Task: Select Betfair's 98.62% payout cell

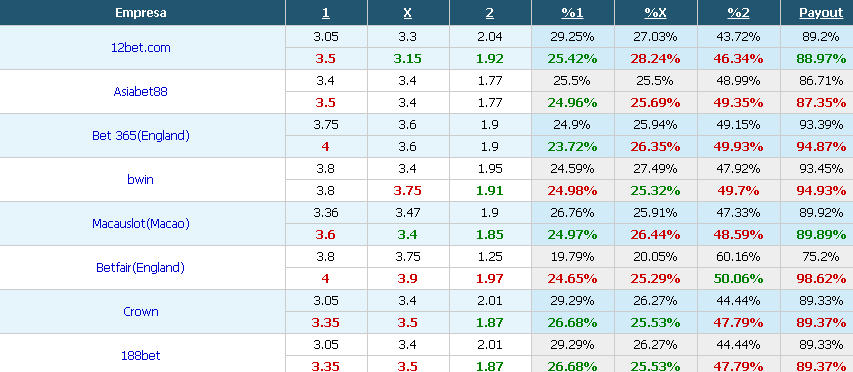Action: [821, 279]
